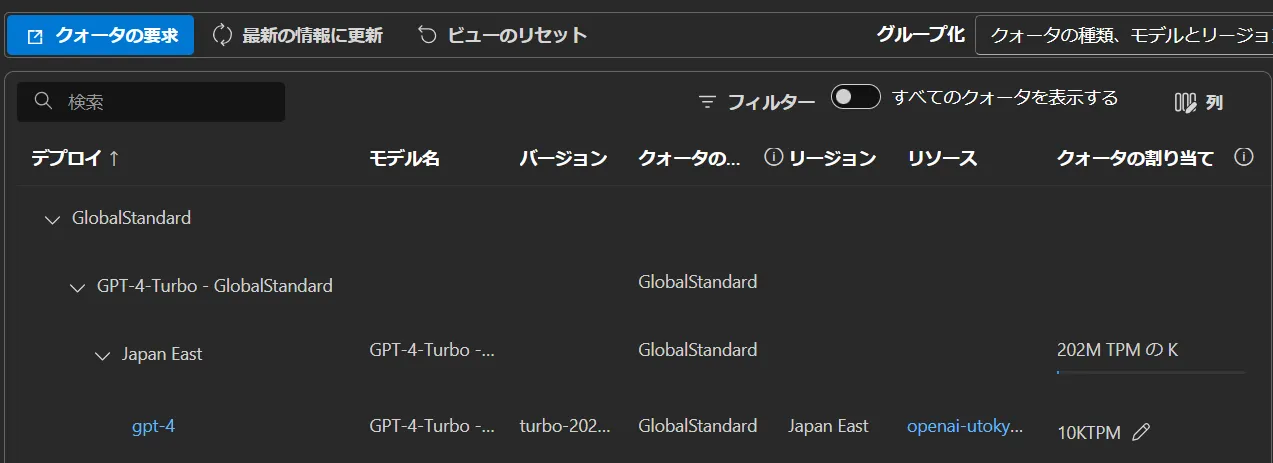Click the pencil edit icon beside 10KTPM
Image resolution: width=1273 pixels, height=463 pixels.
1141,432
